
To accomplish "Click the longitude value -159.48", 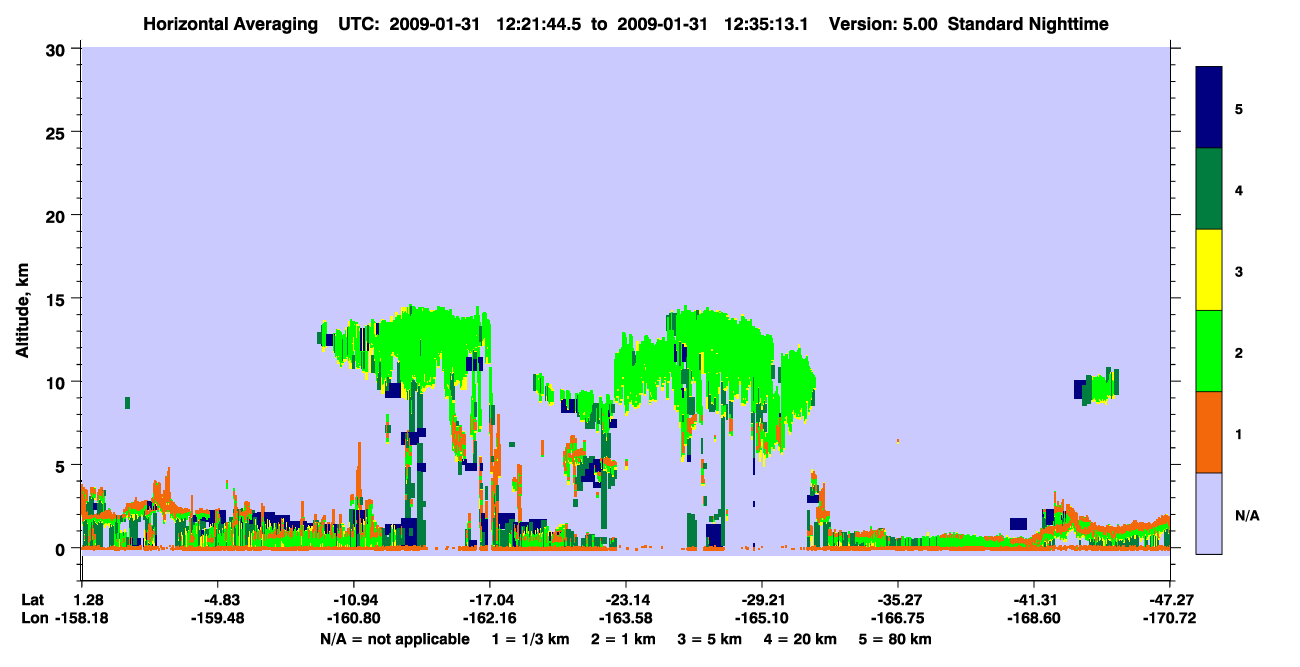I will (217, 619).
